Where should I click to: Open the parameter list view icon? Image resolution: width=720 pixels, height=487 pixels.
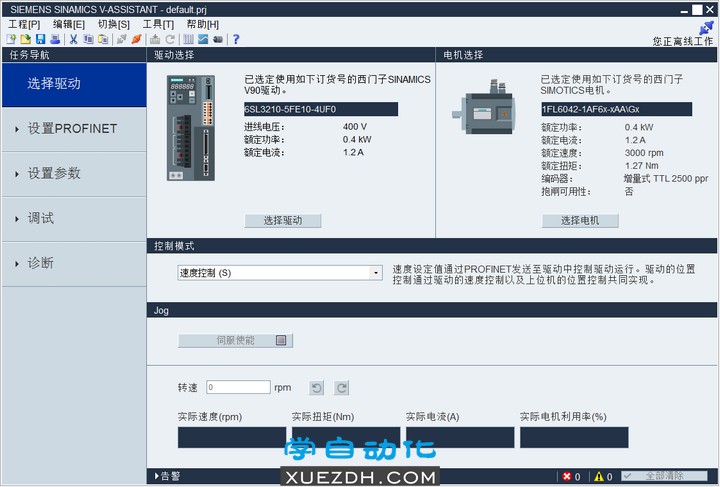click(188, 39)
